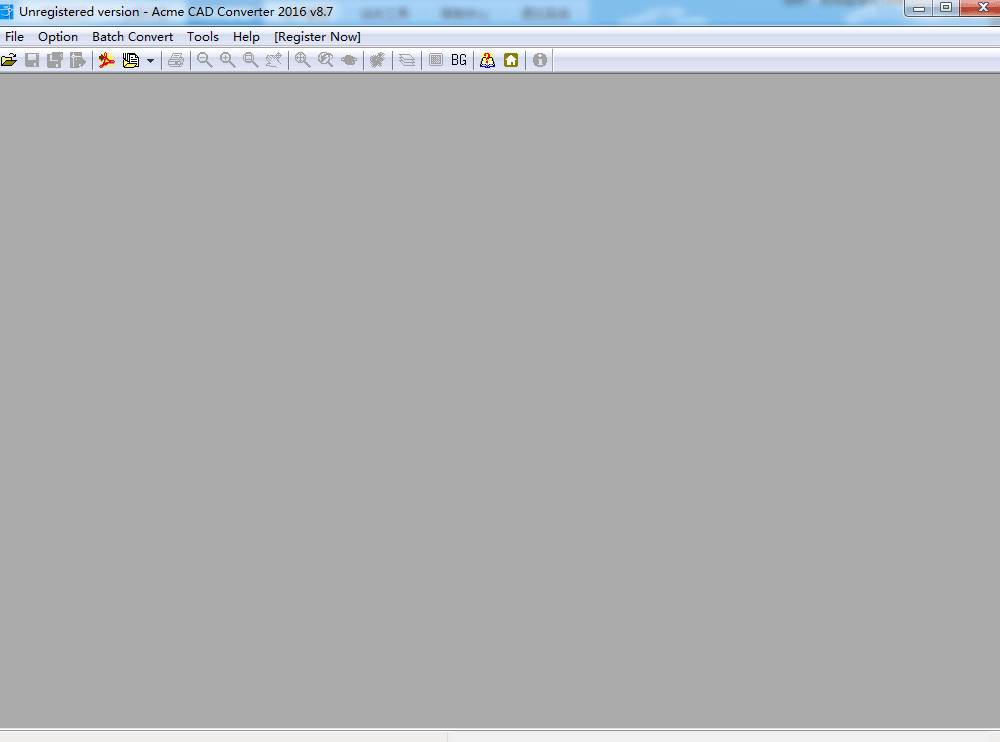Screen dimensions: 1000x742
Task: Open the Batch Convert menu
Action: point(132,36)
